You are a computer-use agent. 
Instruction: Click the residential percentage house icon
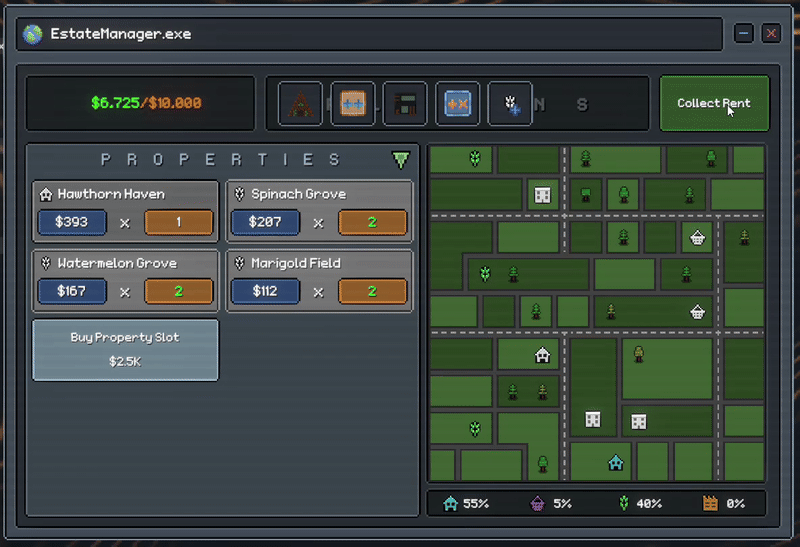click(451, 504)
